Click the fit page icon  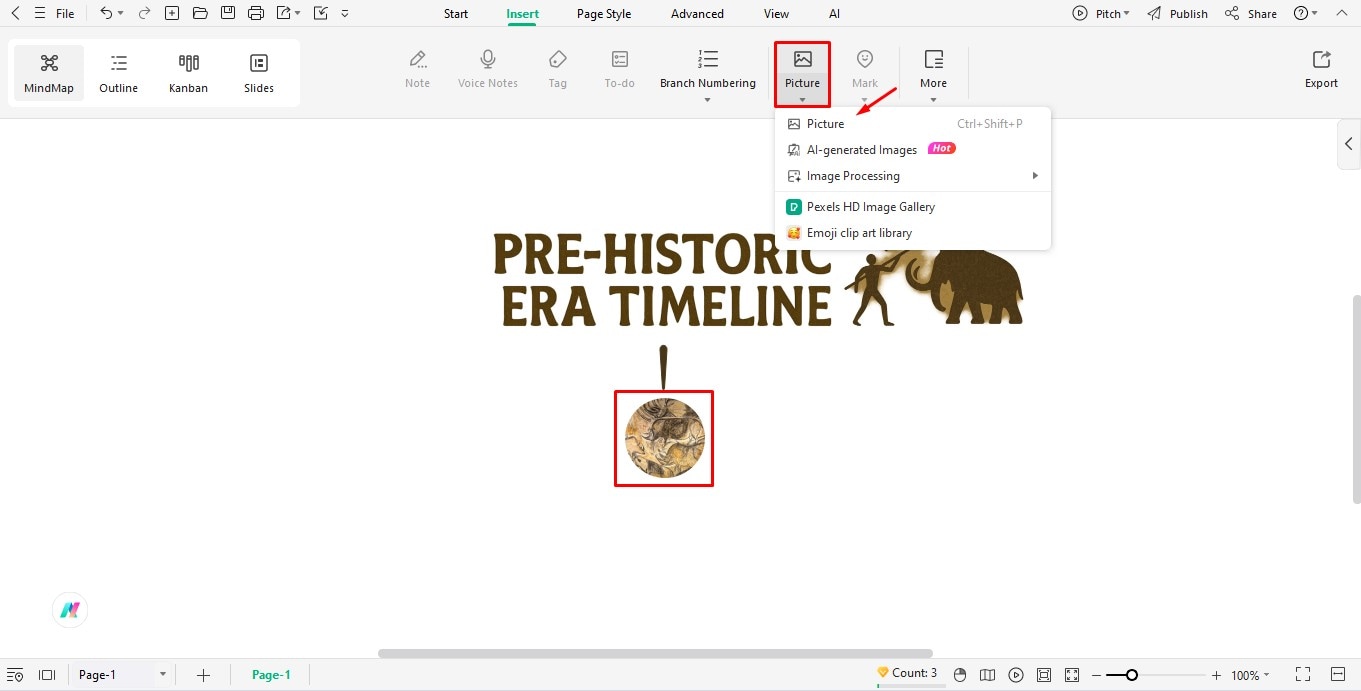pos(1044,675)
